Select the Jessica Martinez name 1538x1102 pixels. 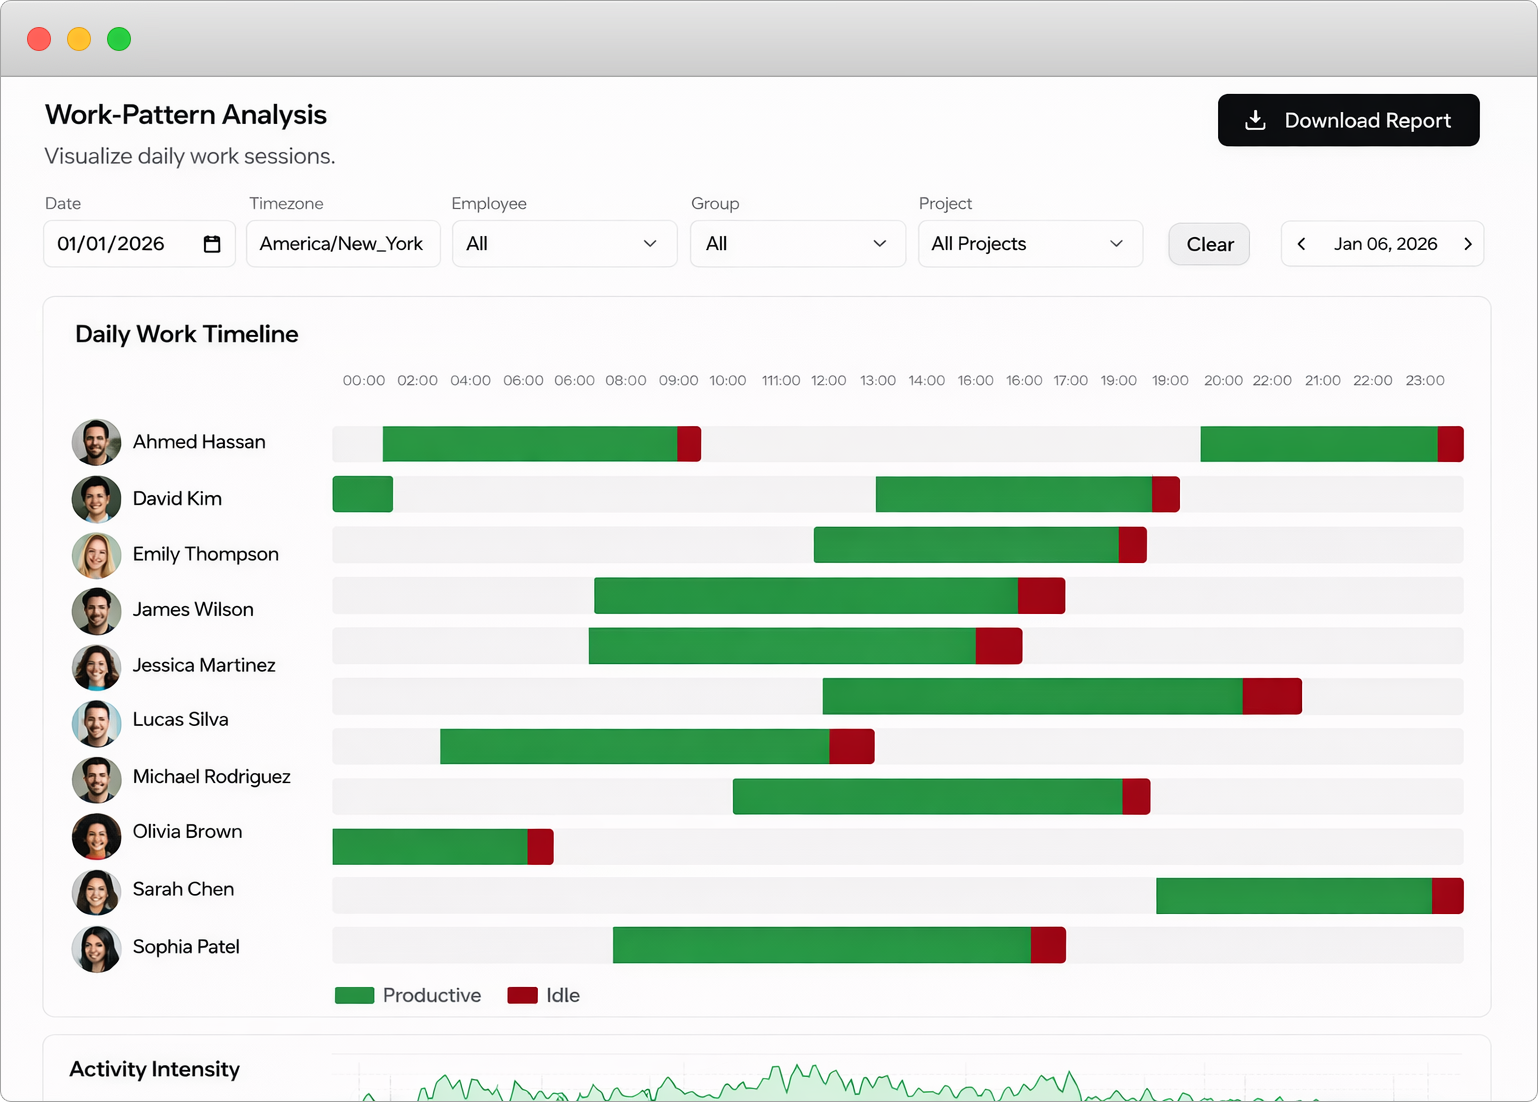click(204, 666)
